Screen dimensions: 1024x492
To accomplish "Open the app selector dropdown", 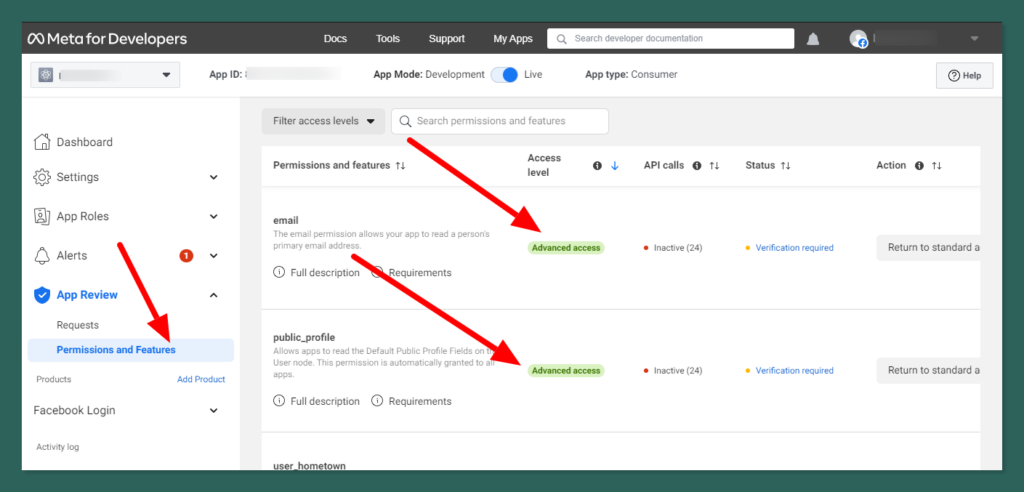I will tap(105, 75).
